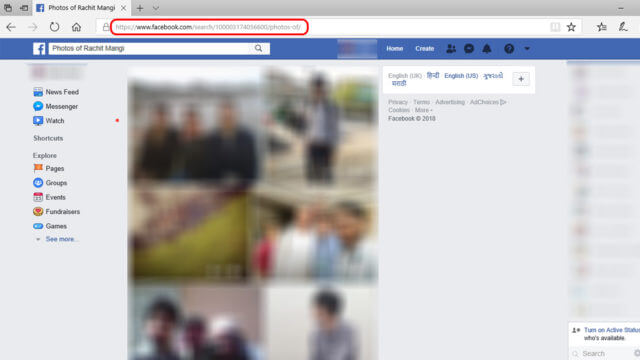The height and width of the screenshot is (360, 640).
Task: Add a language with plus button
Action: point(521,79)
